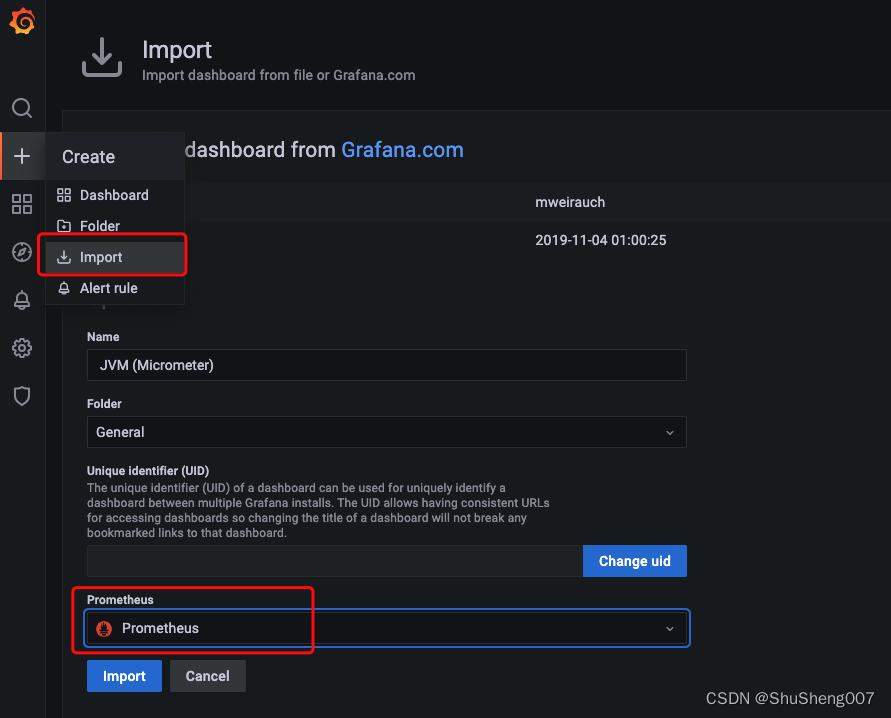Click the Cancel button
Screen dimensions: 891x718
[x=208, y=676]
